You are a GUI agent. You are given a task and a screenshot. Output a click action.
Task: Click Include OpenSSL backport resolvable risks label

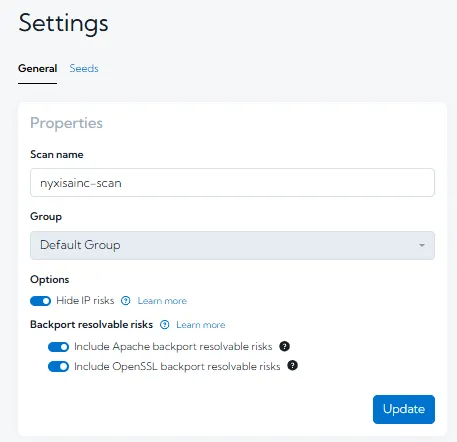click(177, 366)
